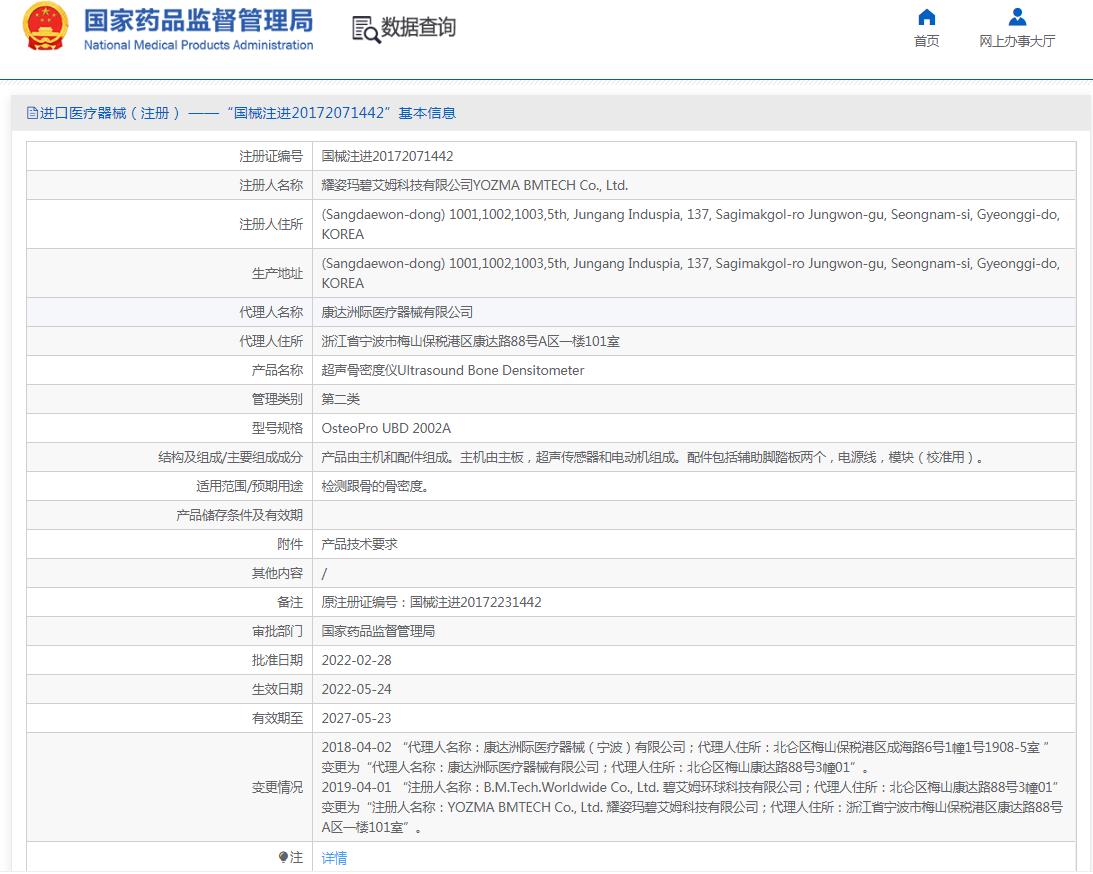This screenshot has width=1093, height=874.
Task: Select effective date 2022-05-24
Action: click(356, 689)
